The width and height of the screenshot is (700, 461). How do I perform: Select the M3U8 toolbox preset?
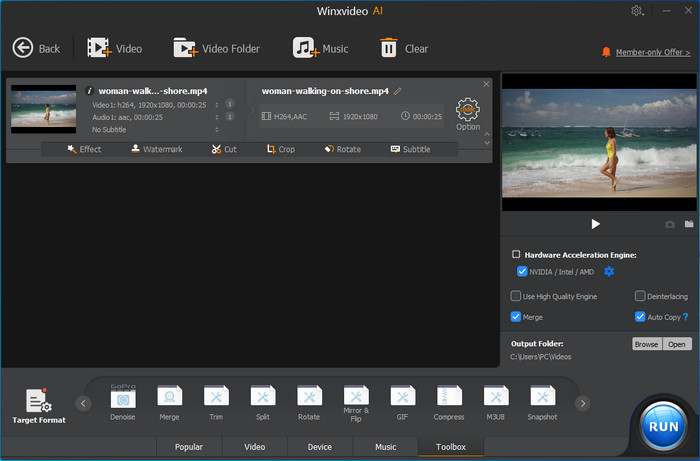(x=496, y=402)
